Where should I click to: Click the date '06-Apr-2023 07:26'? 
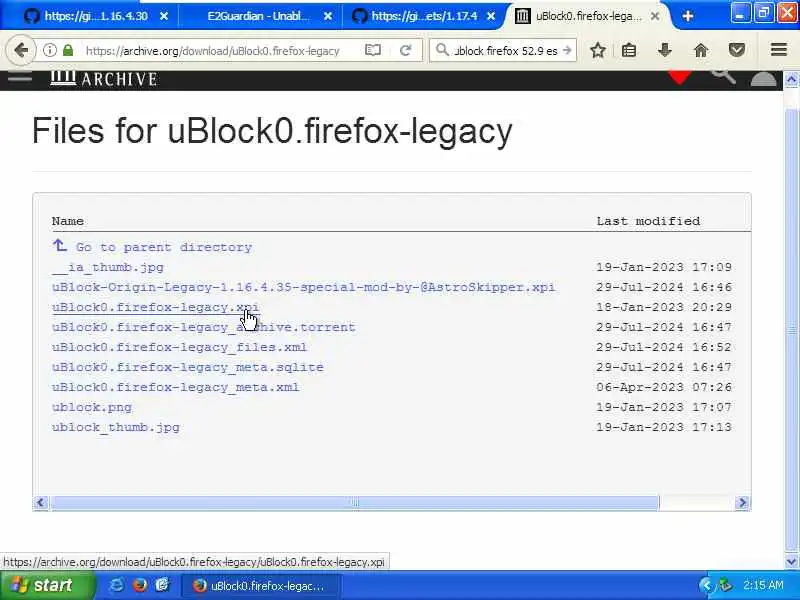pyautogui.click(x=664, y=387)
